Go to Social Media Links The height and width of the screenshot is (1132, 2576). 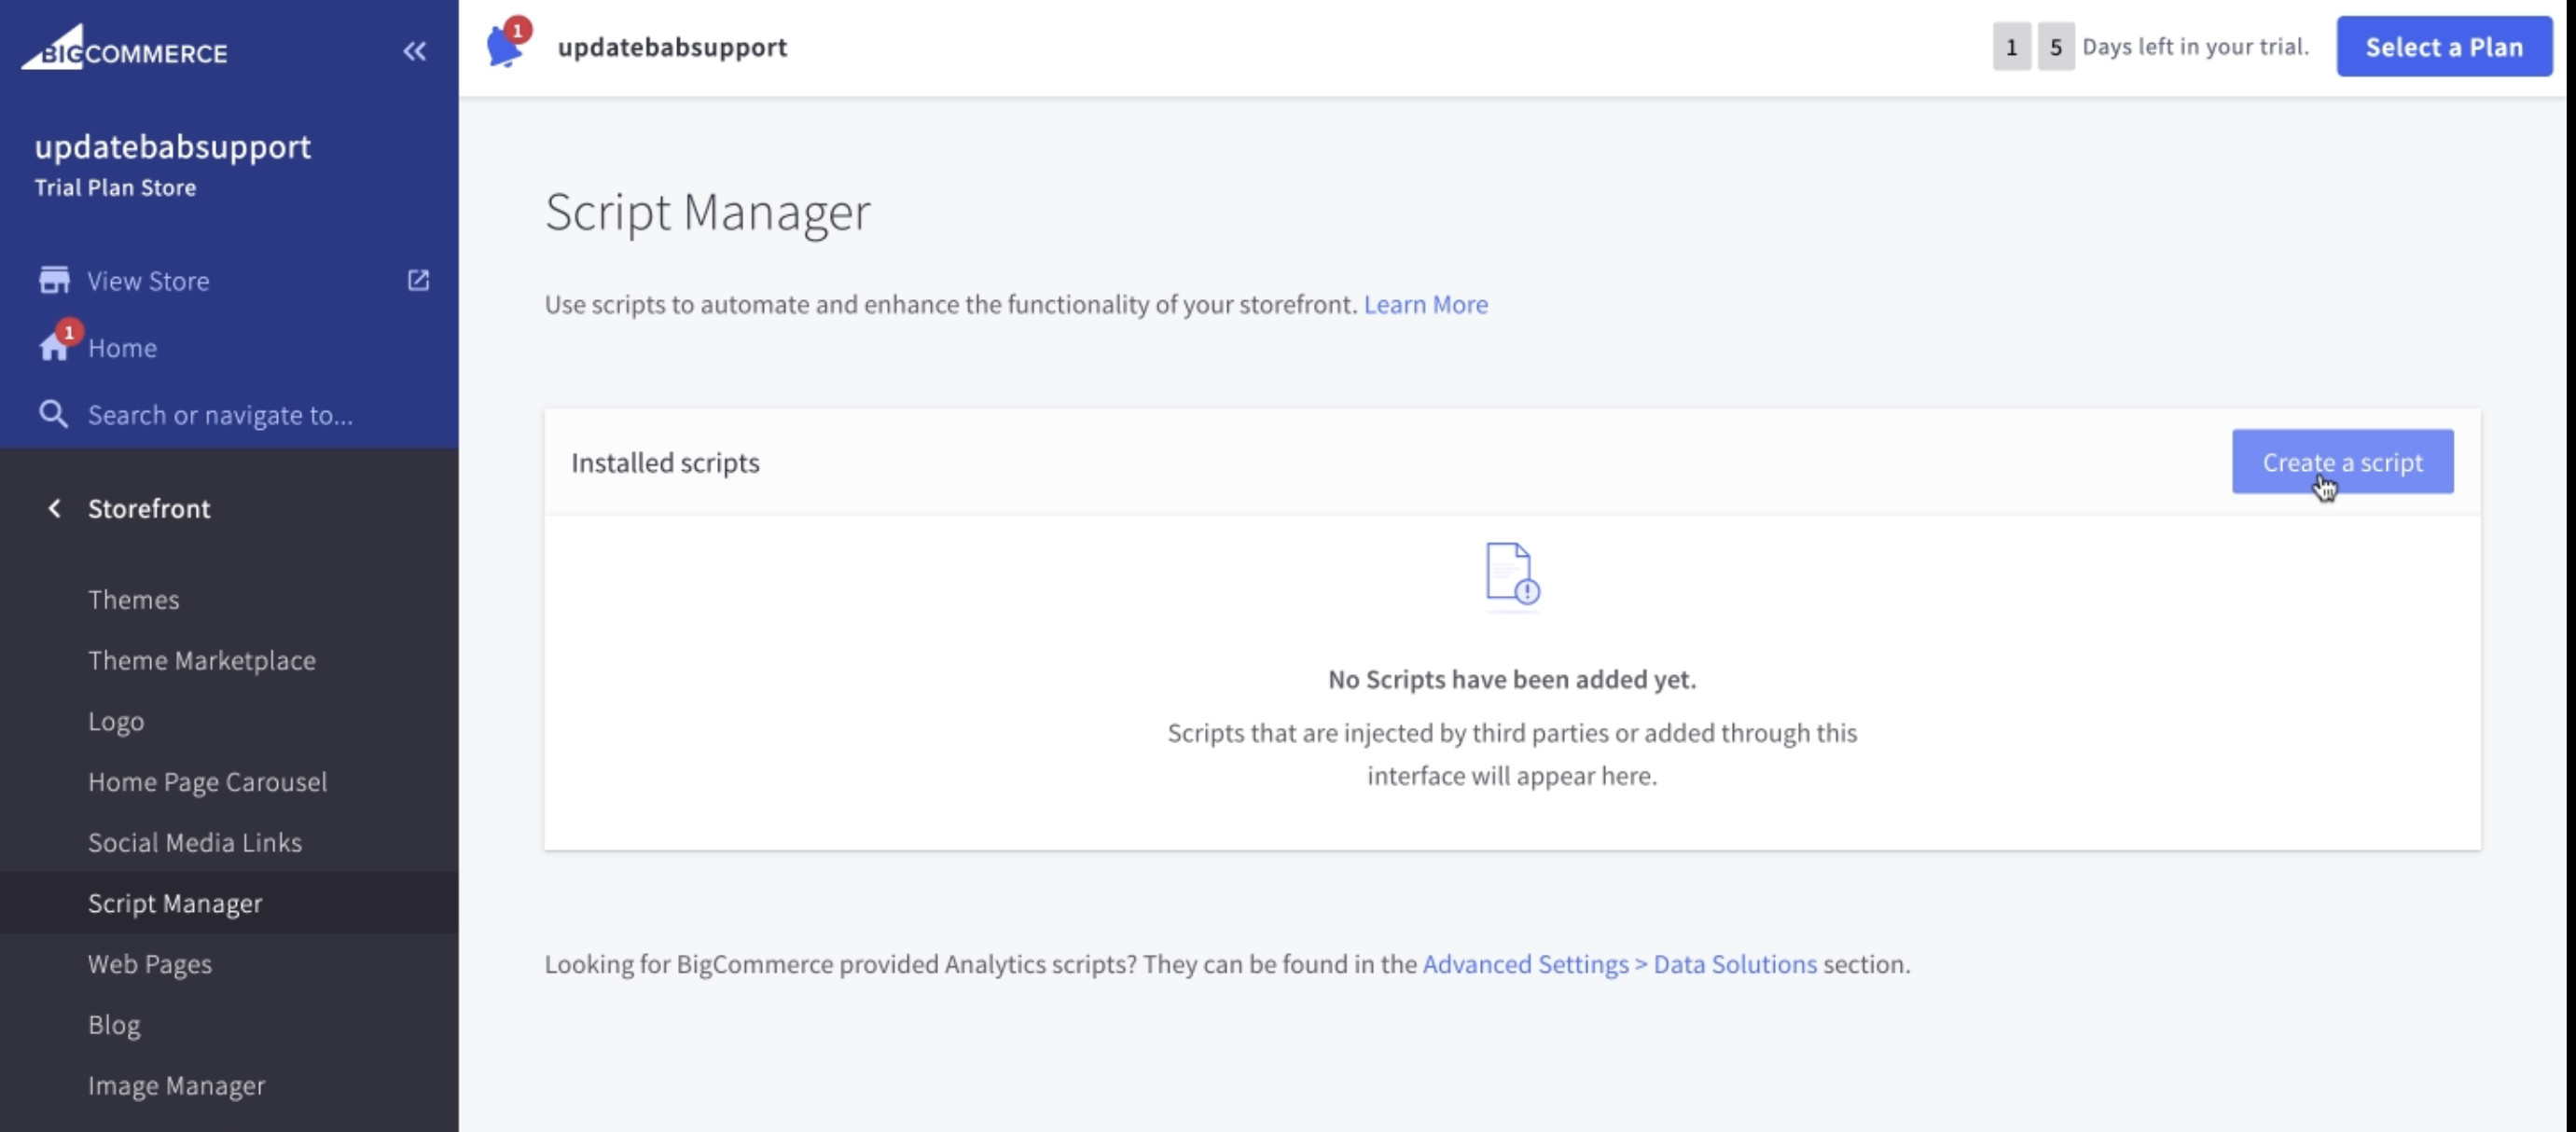pyautogui.click(x=194, y=842)
